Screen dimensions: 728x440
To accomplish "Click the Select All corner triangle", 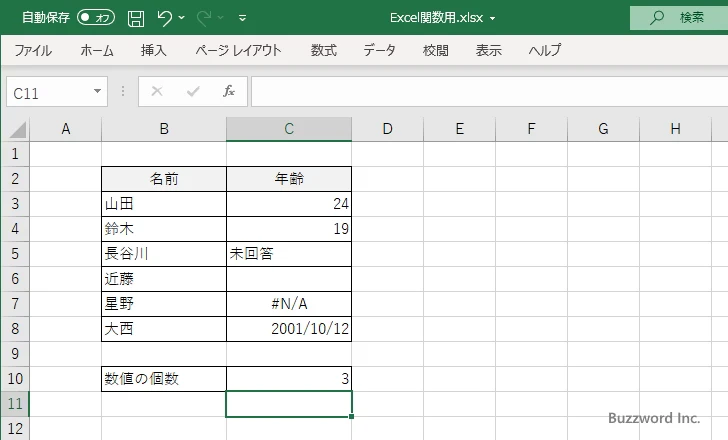I will tap(18, 130).
